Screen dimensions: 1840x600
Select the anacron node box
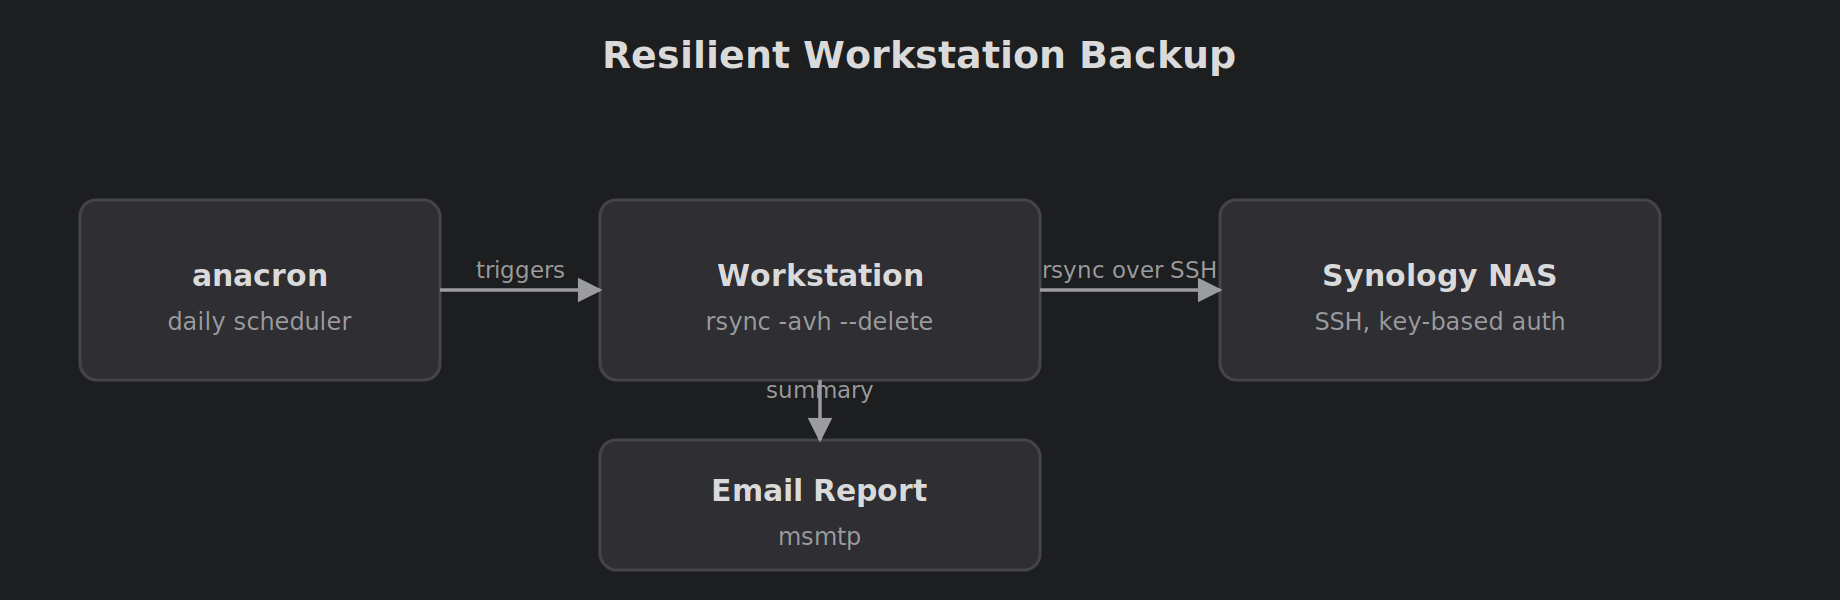coord(260,290)
